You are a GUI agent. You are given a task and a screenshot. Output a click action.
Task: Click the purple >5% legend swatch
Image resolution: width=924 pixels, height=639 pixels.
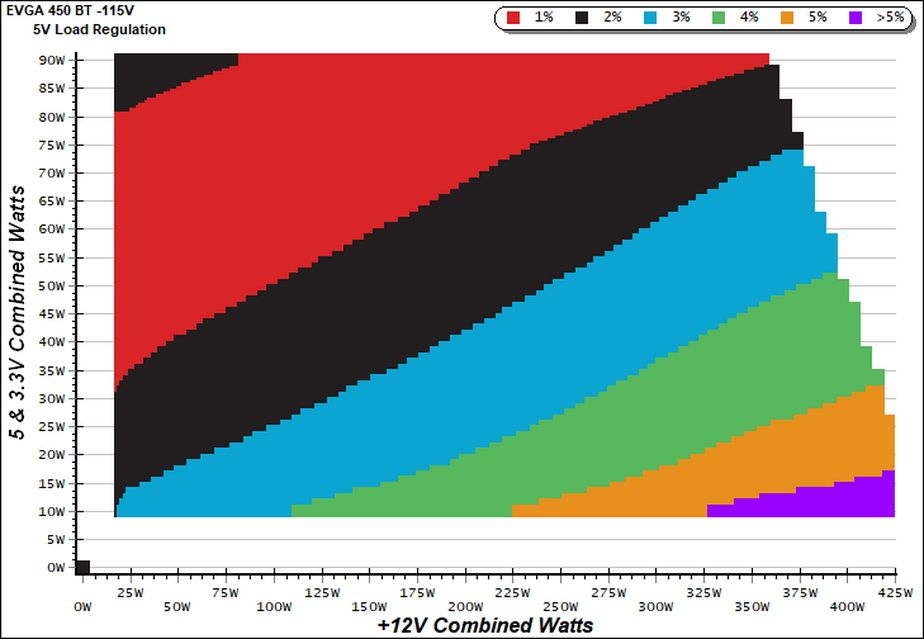point(856,18)
